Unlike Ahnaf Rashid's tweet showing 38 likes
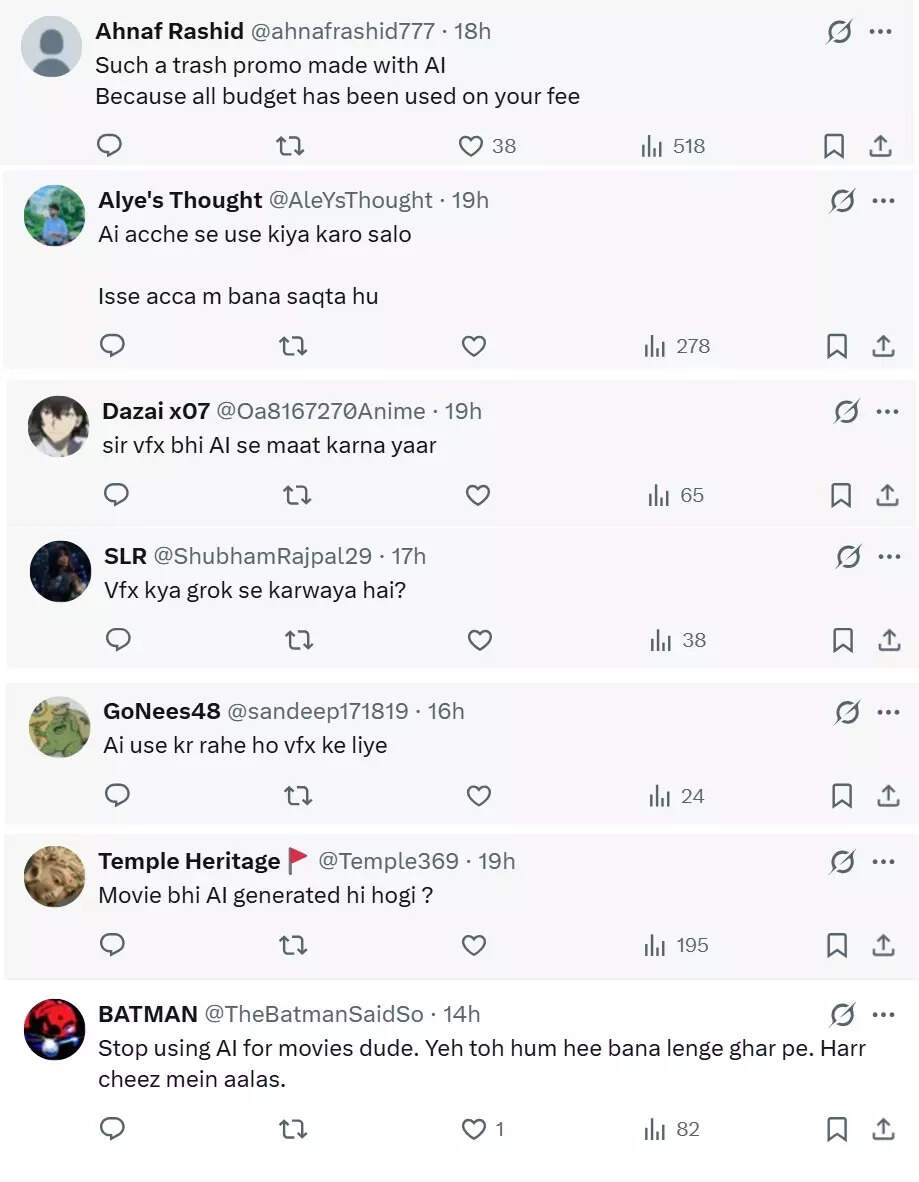The image size is (919, 1182). [x=469, y=146]
